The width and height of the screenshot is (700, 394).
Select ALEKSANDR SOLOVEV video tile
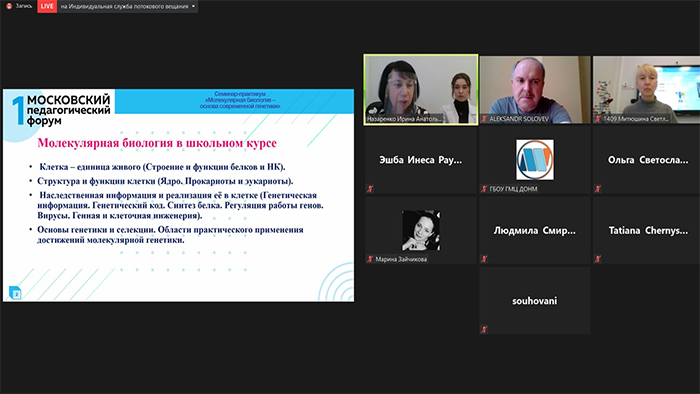click(535, 89)
